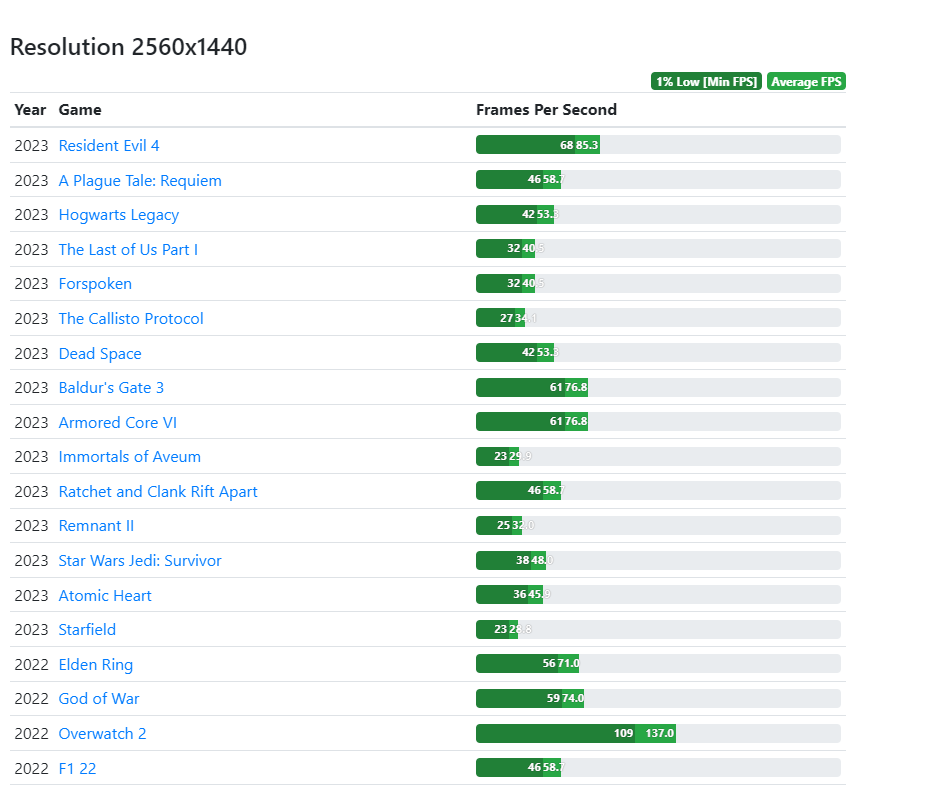
Task: Click the Frames Per Second column header
Action: click(x=546, y=110)
